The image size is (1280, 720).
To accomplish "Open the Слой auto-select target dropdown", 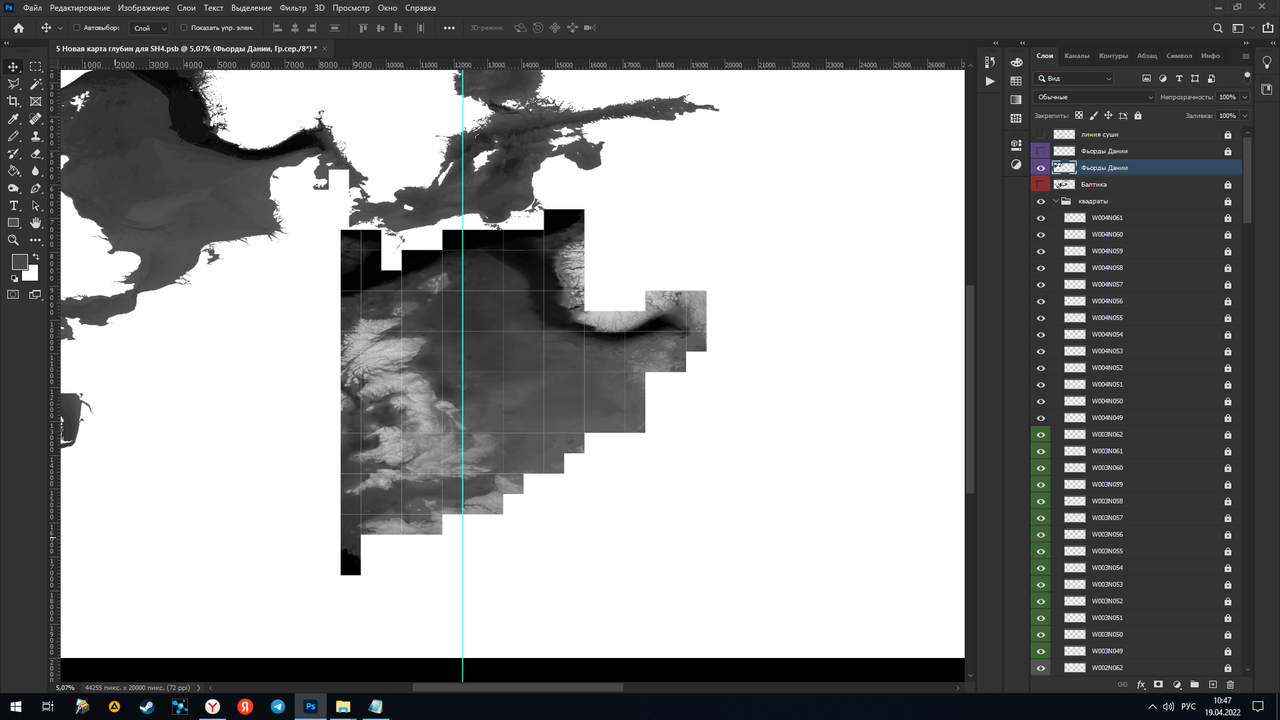I will 150,28.
